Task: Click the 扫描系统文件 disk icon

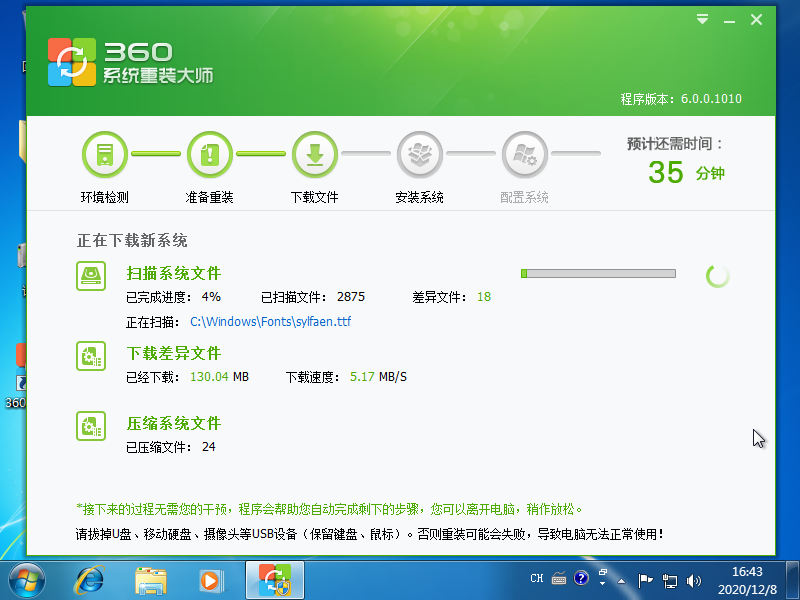Action: [91, 276]
